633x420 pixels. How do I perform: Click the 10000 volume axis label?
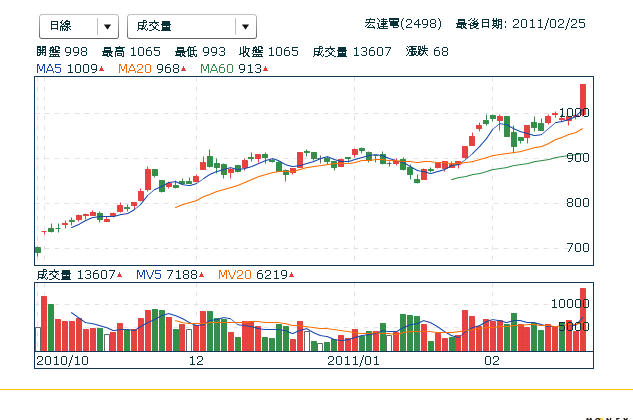[x=570, y=304]
